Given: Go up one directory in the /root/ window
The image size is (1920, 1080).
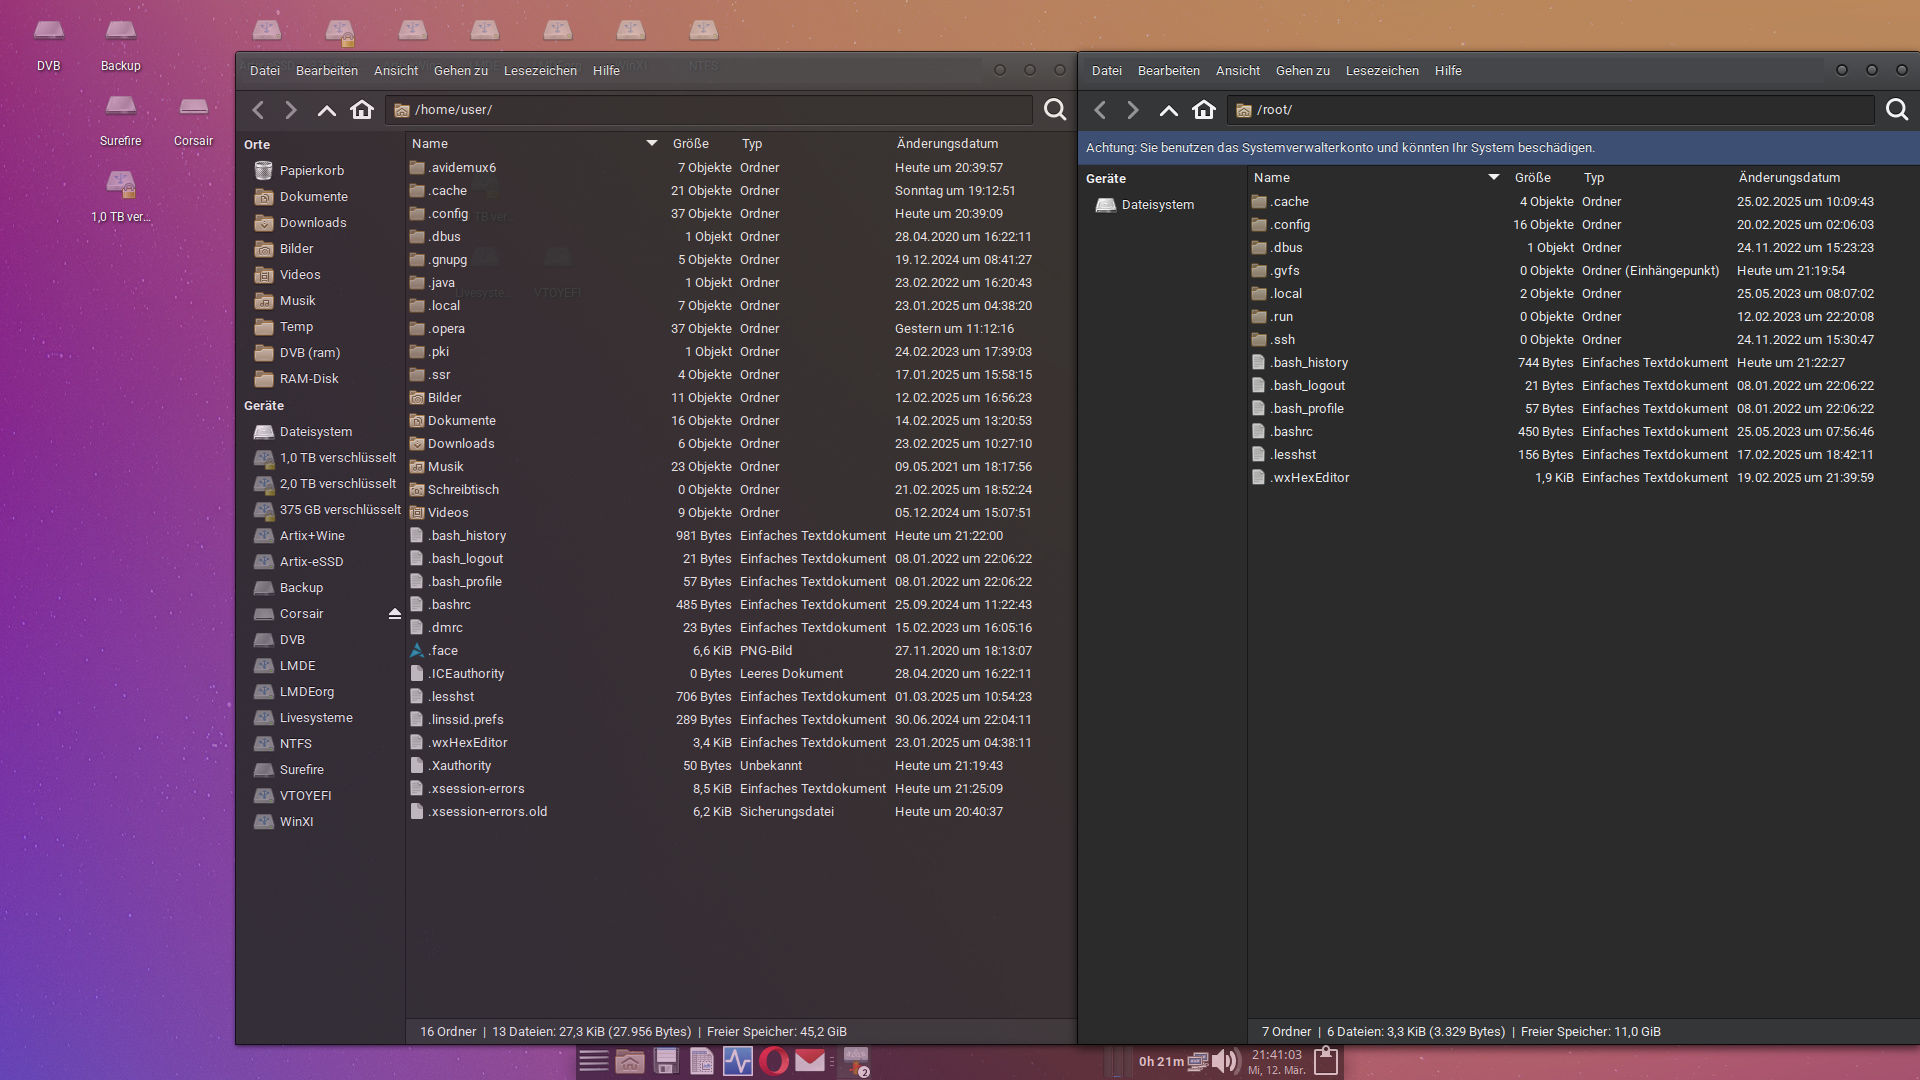Looking at the screenshot, I should pyautogui.click(x=1168, y=110).
